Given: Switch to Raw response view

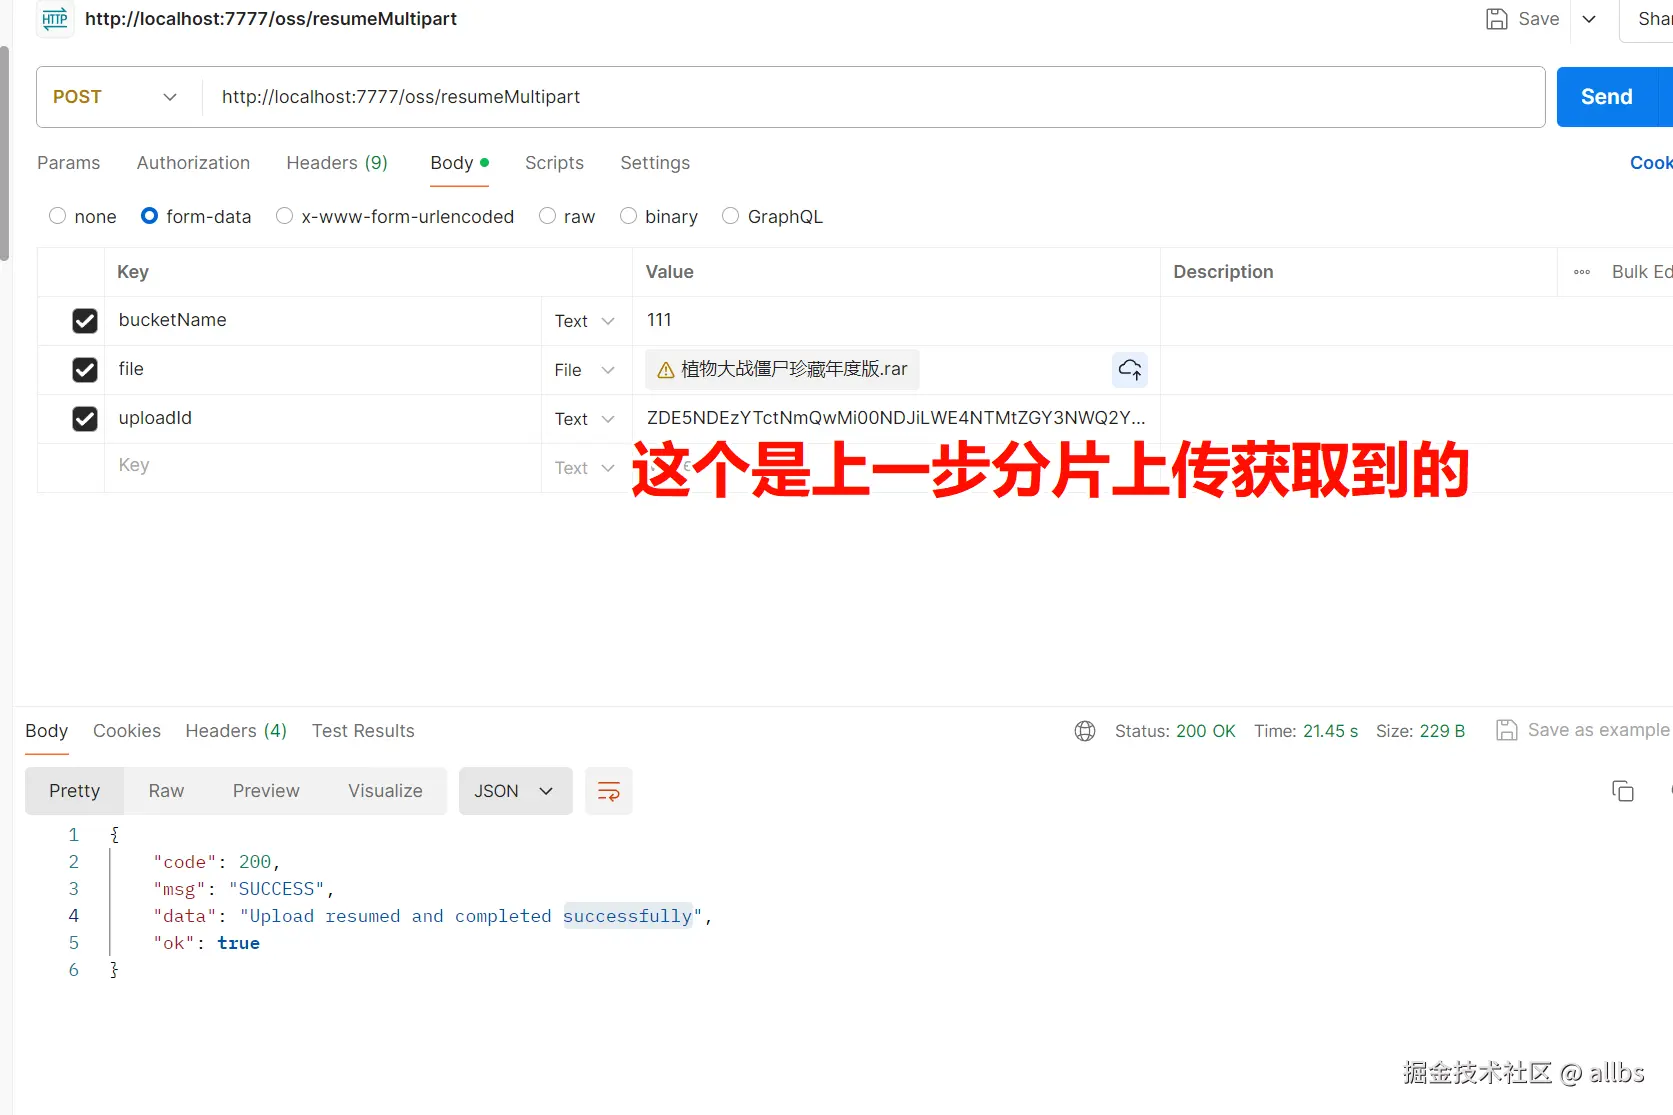Looking at the screenshot, I should coord(166,791).
